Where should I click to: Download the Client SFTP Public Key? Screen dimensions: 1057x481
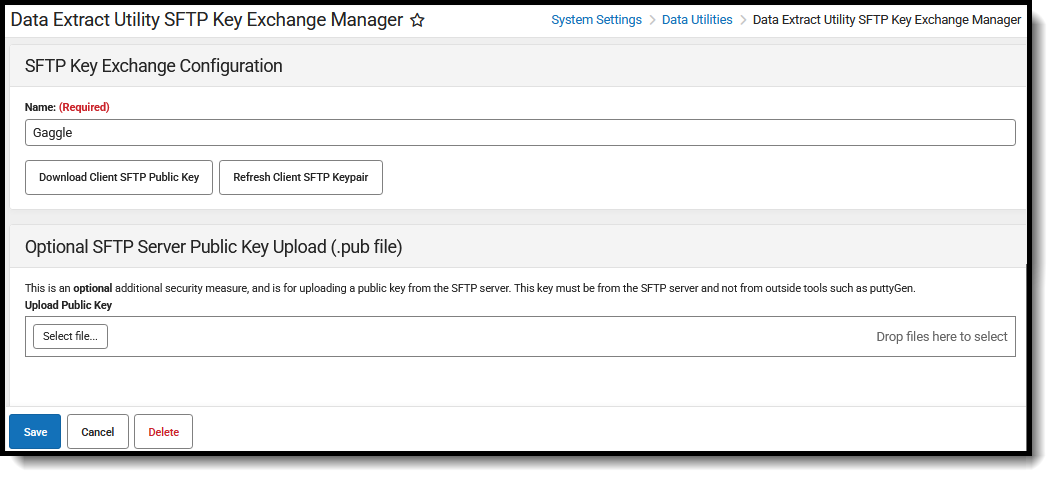click(x=119, y=178)
